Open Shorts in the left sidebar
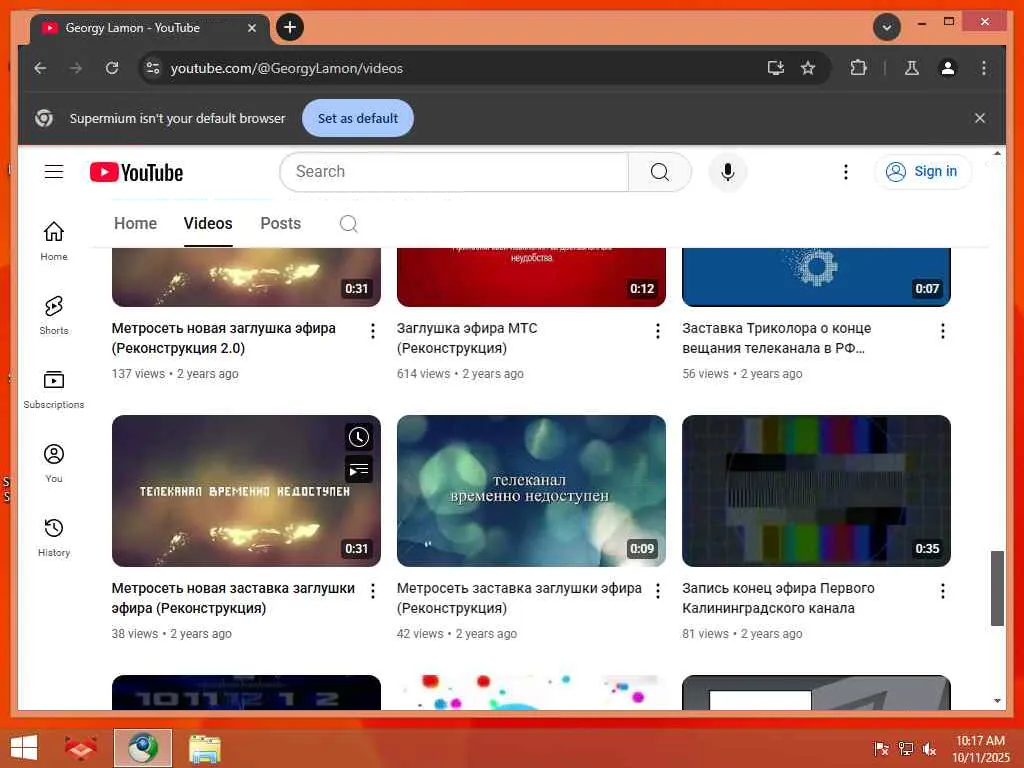Screen dimensions: 1024x768 click(x=54, y=315)
